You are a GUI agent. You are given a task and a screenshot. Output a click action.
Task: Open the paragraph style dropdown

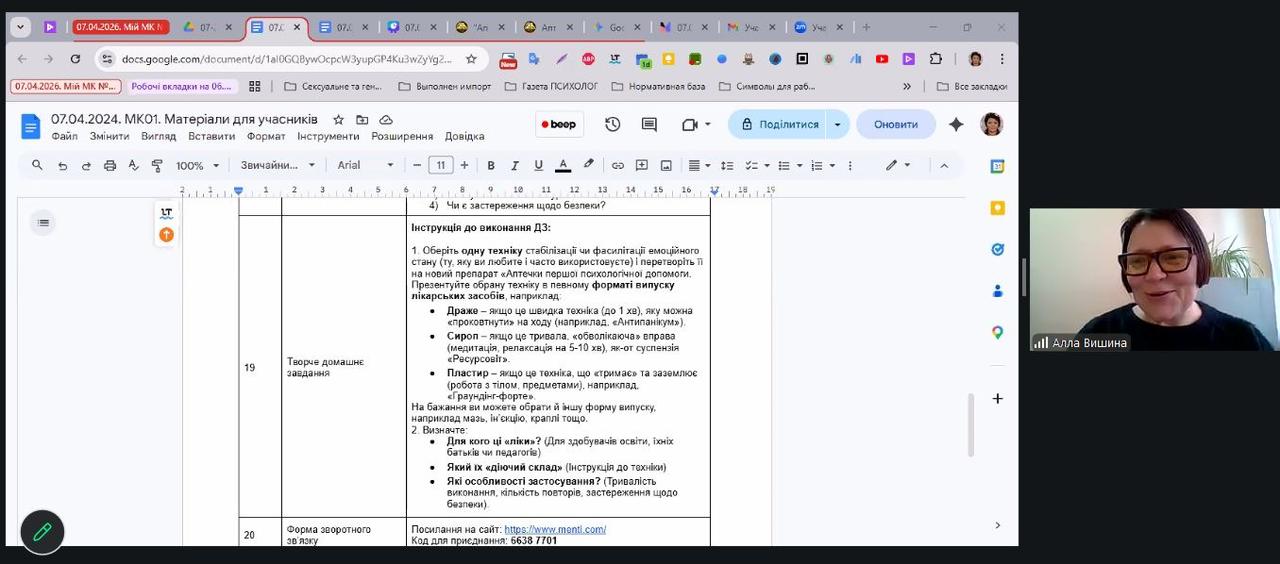pos(277,166)
